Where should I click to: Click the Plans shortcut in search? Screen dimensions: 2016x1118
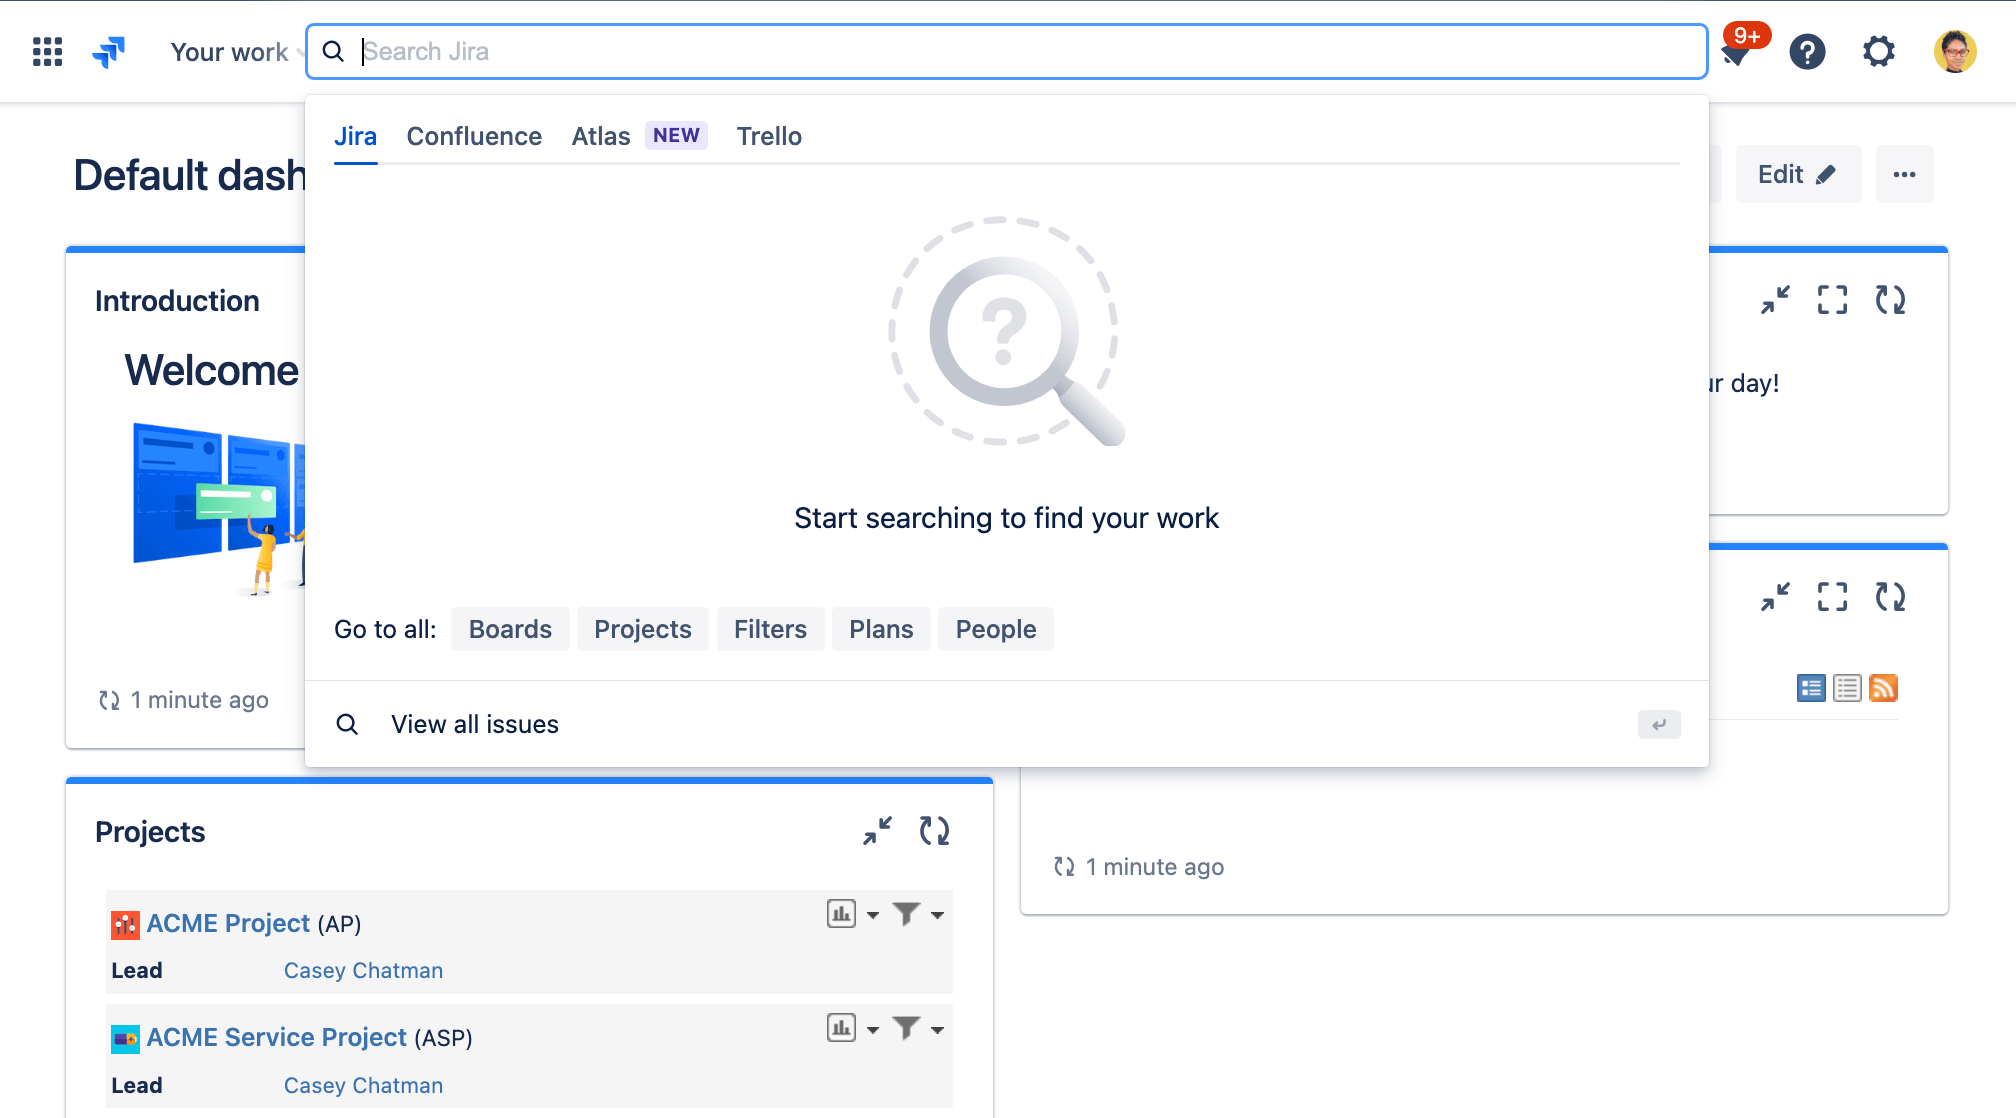881,629
